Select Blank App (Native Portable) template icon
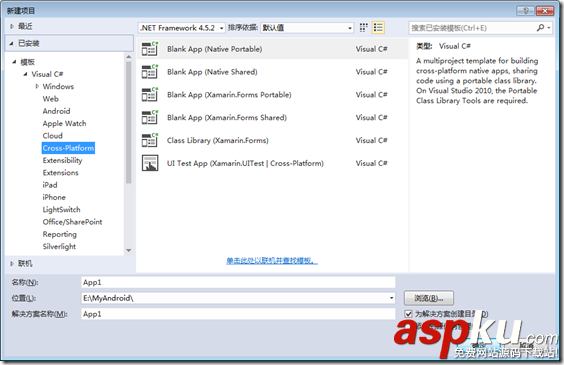Viewport: 564px width, 365px height. pyautogui.click(x=150, y=49)
